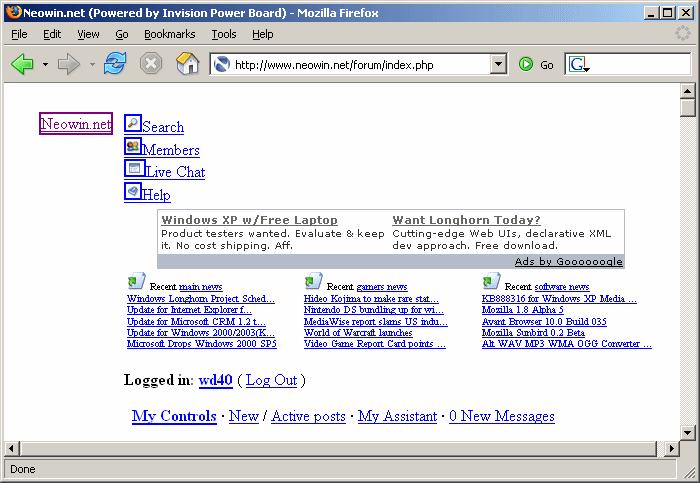Expand the URL address bar dropdown
This screenshot has height=483, width=700.
(x=498, y=64)
